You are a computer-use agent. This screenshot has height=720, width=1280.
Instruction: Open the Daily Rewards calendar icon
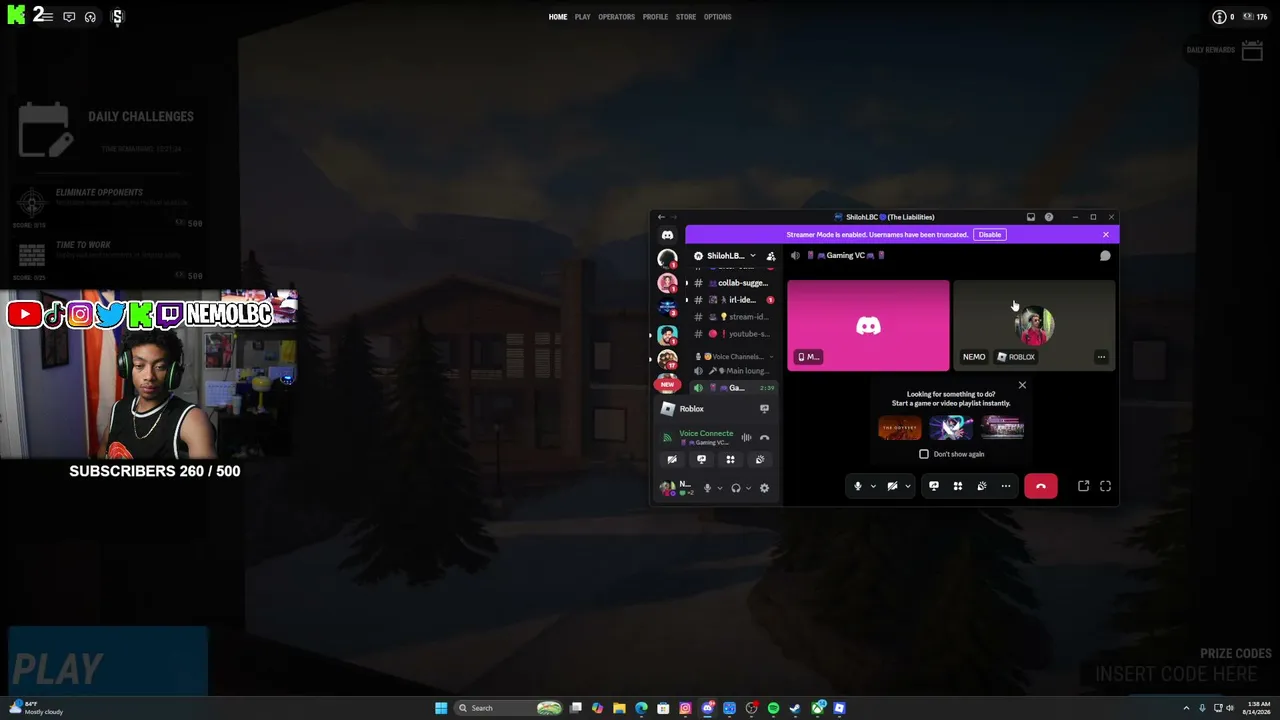(x=1252, y=50)
